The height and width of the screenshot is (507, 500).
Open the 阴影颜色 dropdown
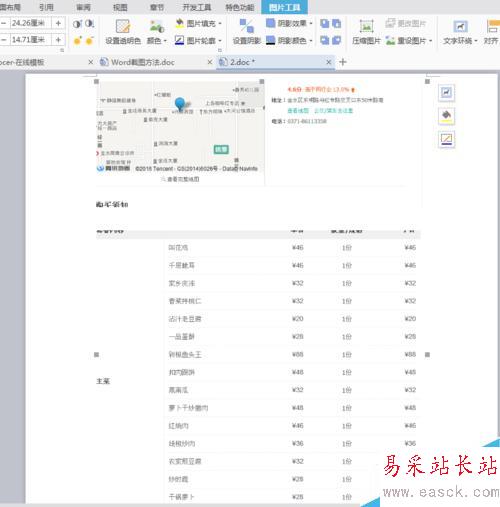pos(289,41)
